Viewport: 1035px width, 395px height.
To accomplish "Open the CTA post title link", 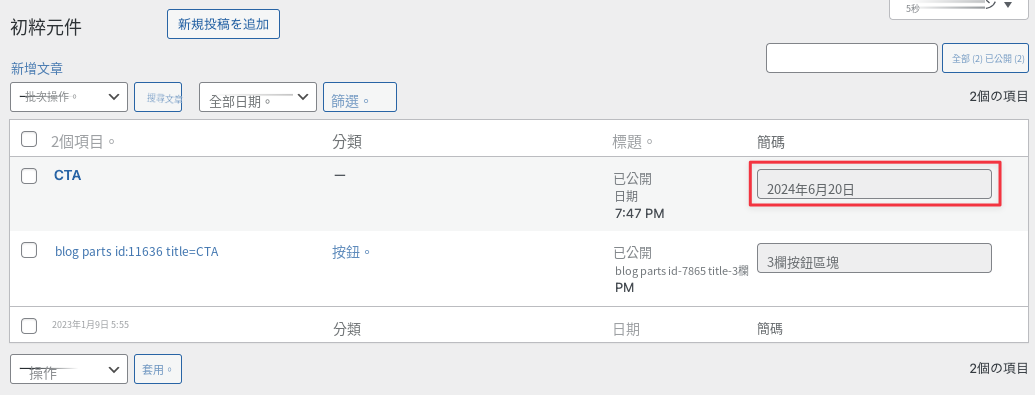I will [x=67, y=176].
